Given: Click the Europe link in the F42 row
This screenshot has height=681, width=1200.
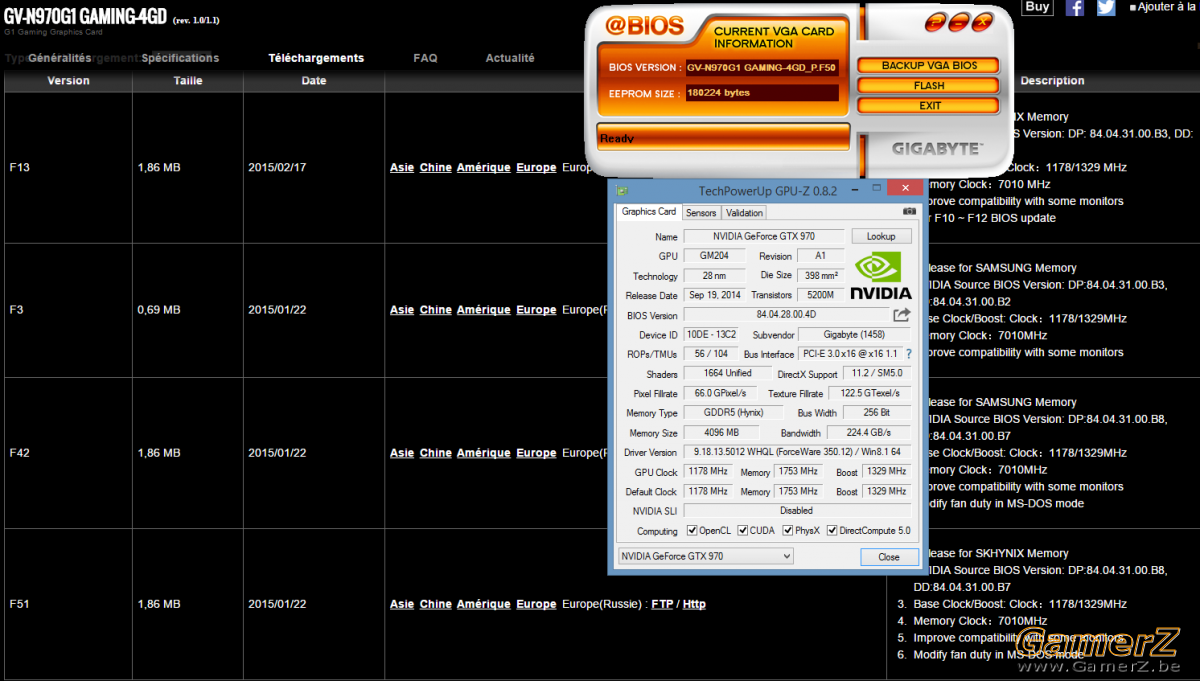Looking at the screenshot, I should tap(536, 453).
